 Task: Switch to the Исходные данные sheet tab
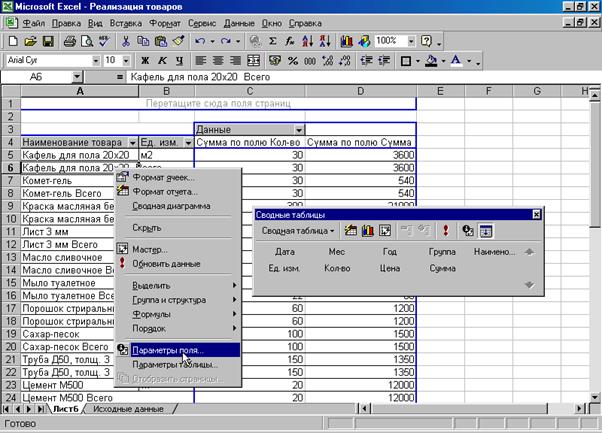point(129,409)
